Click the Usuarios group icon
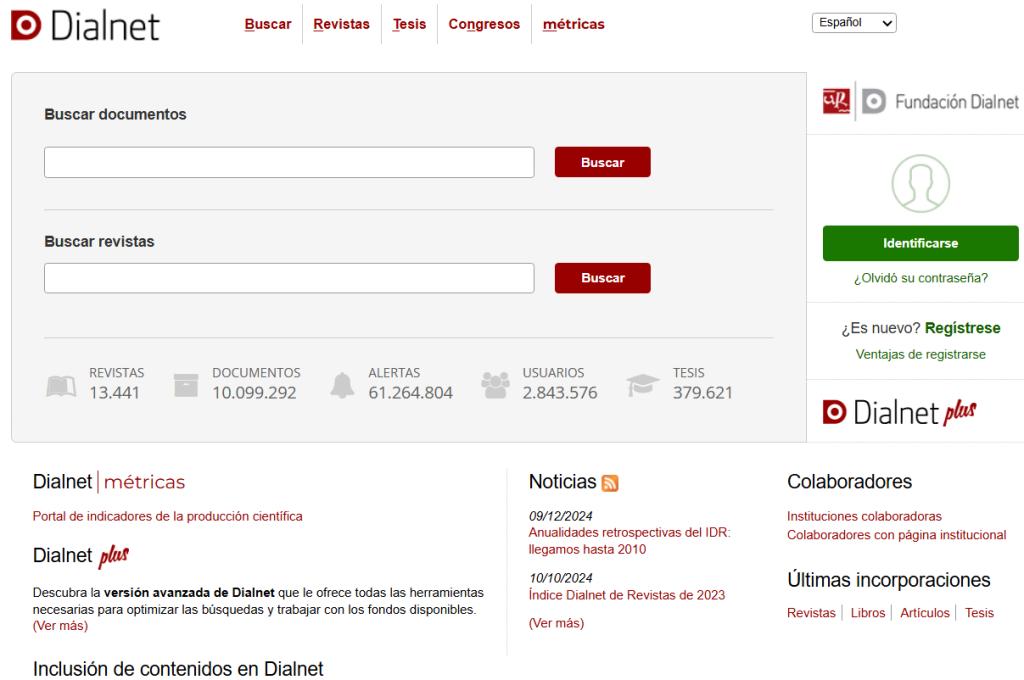The width and height of the screenshot is (1024, 680). (496, 385)
